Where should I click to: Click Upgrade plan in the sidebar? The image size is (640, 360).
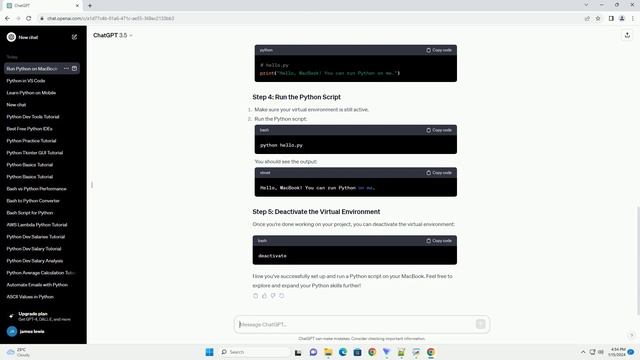(x=43, y=316)
